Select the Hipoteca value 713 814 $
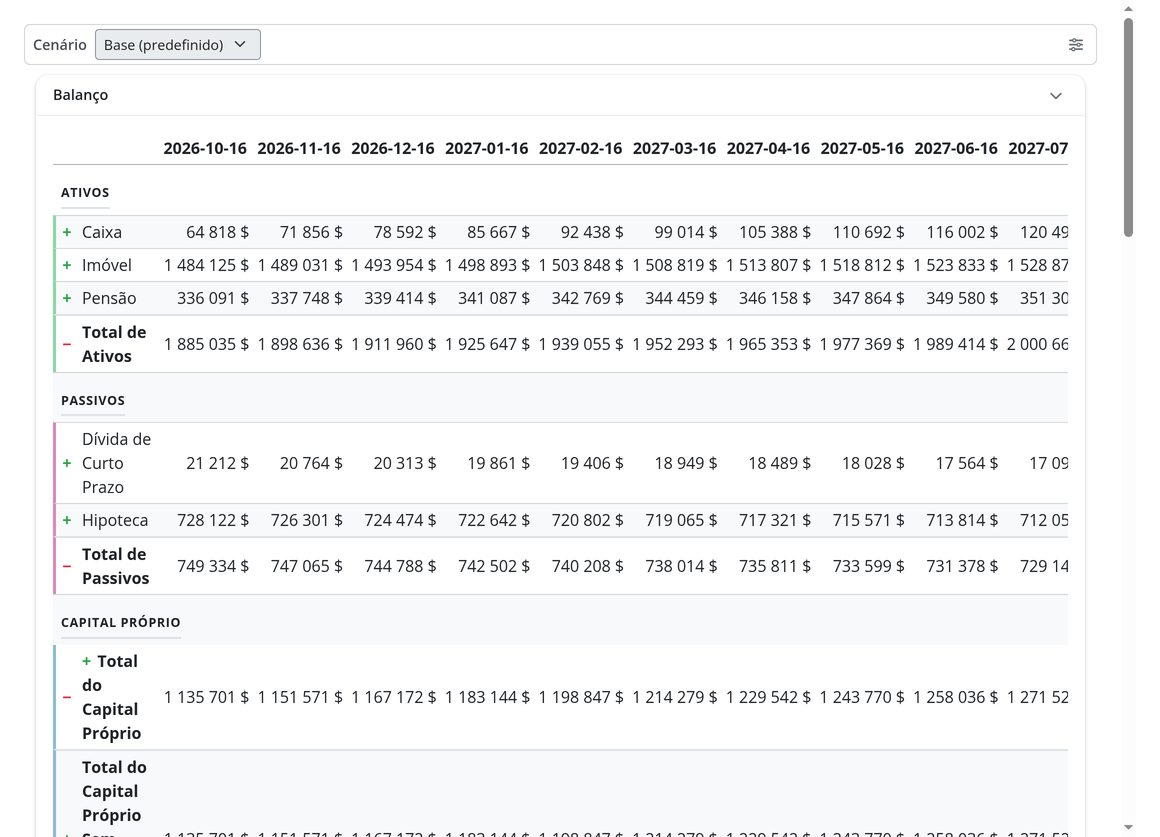This screenshot has width=1160, height=837. (962, 520)
